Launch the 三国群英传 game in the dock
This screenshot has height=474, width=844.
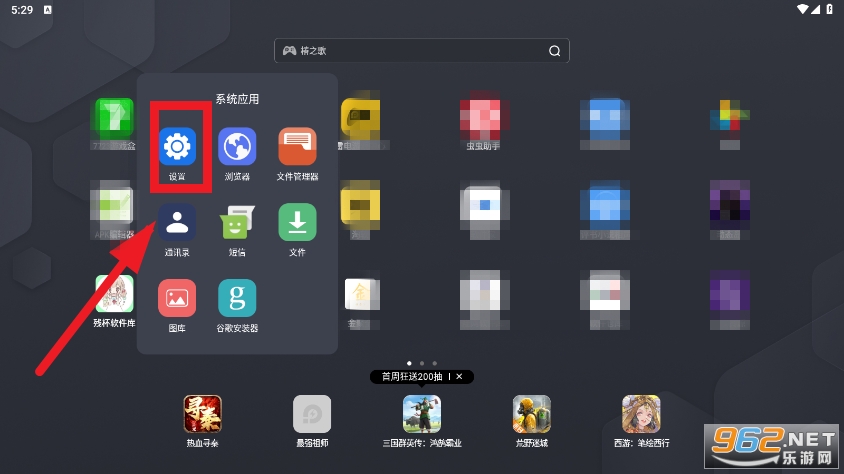[422, 414]
